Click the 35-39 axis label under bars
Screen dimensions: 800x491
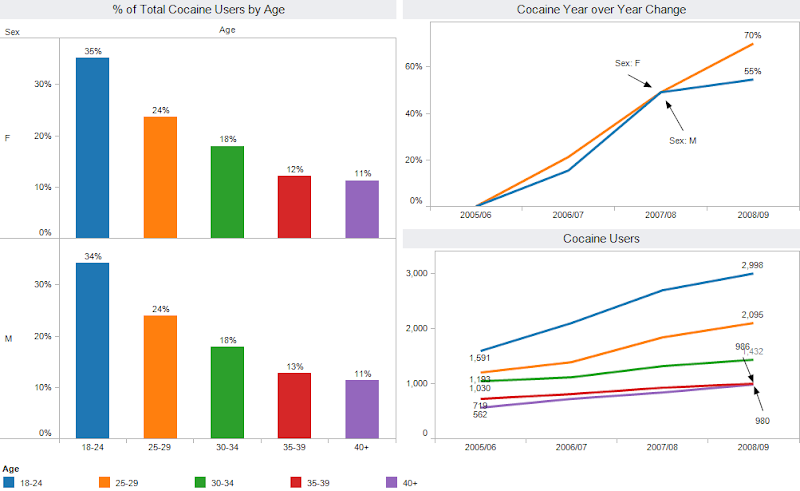click(294, 447)
